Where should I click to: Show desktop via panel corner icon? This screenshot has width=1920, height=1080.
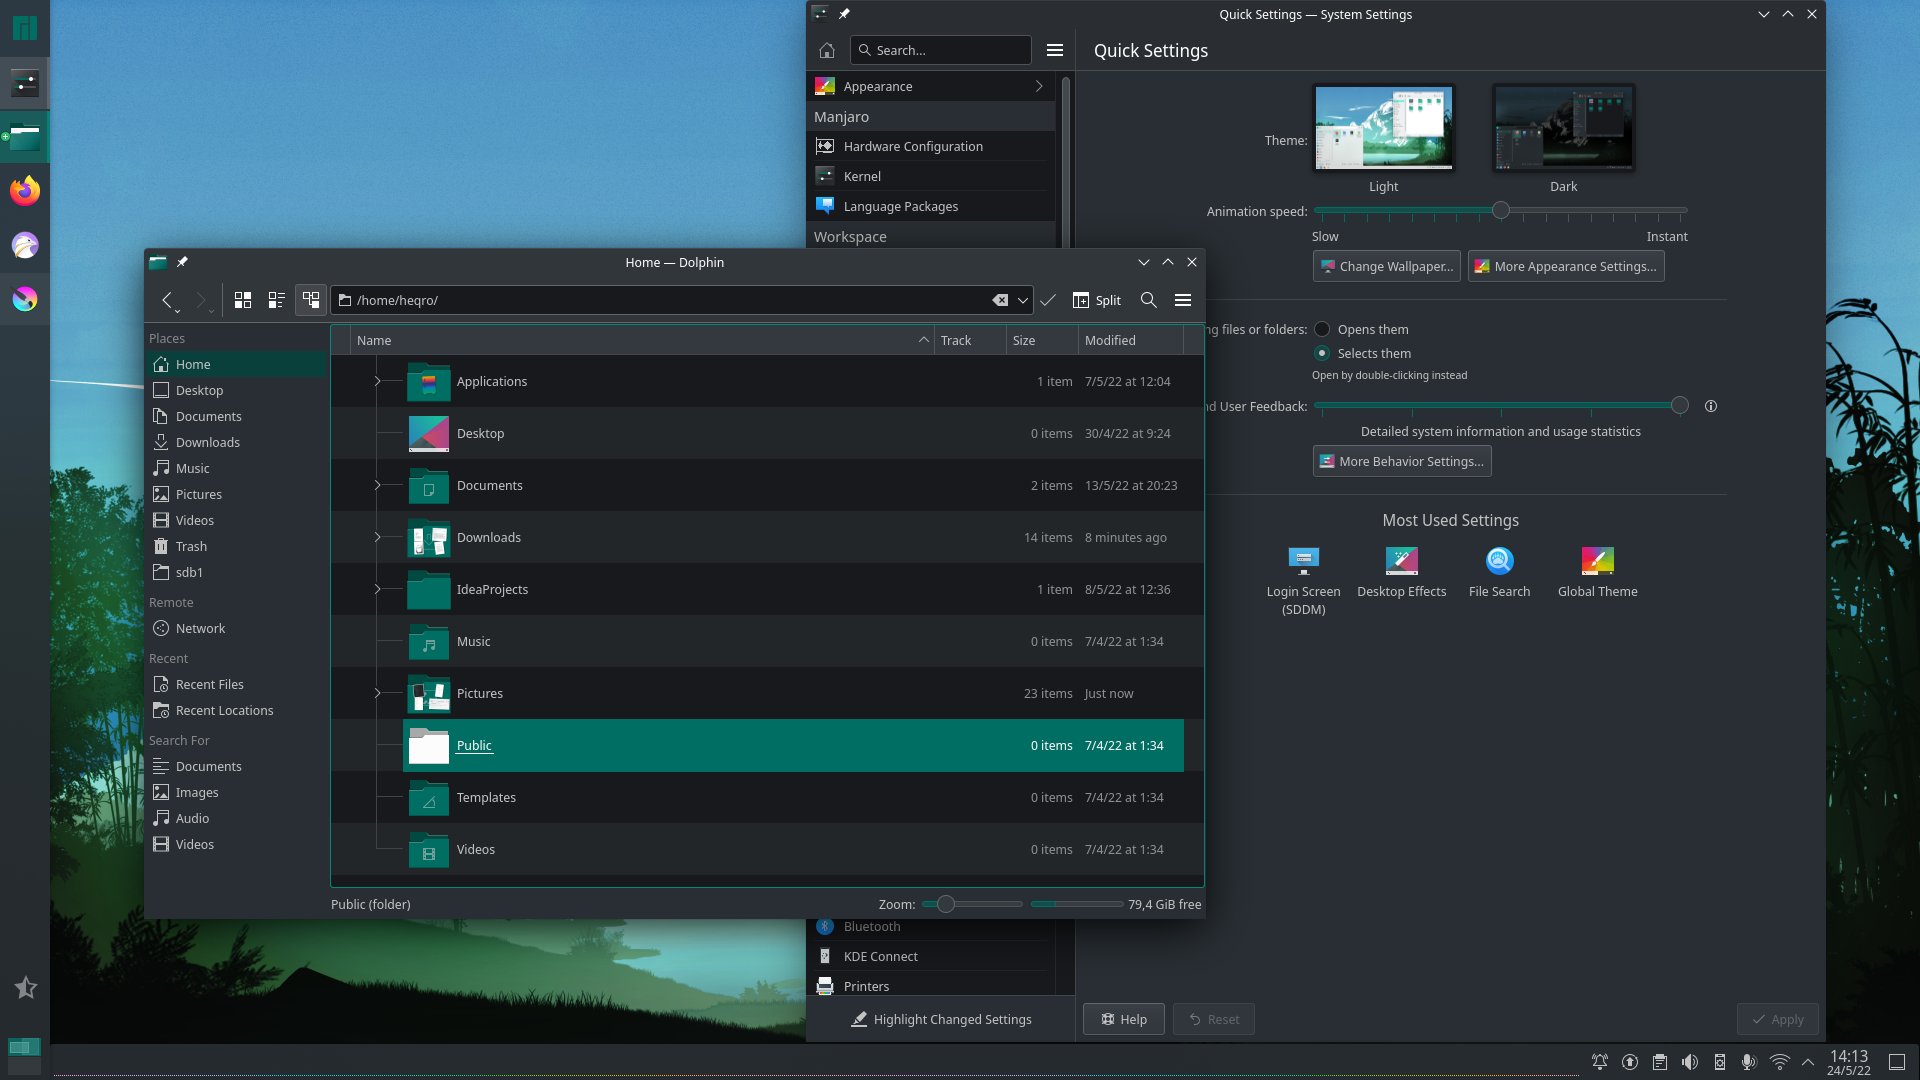[x=1897, y=1062]
